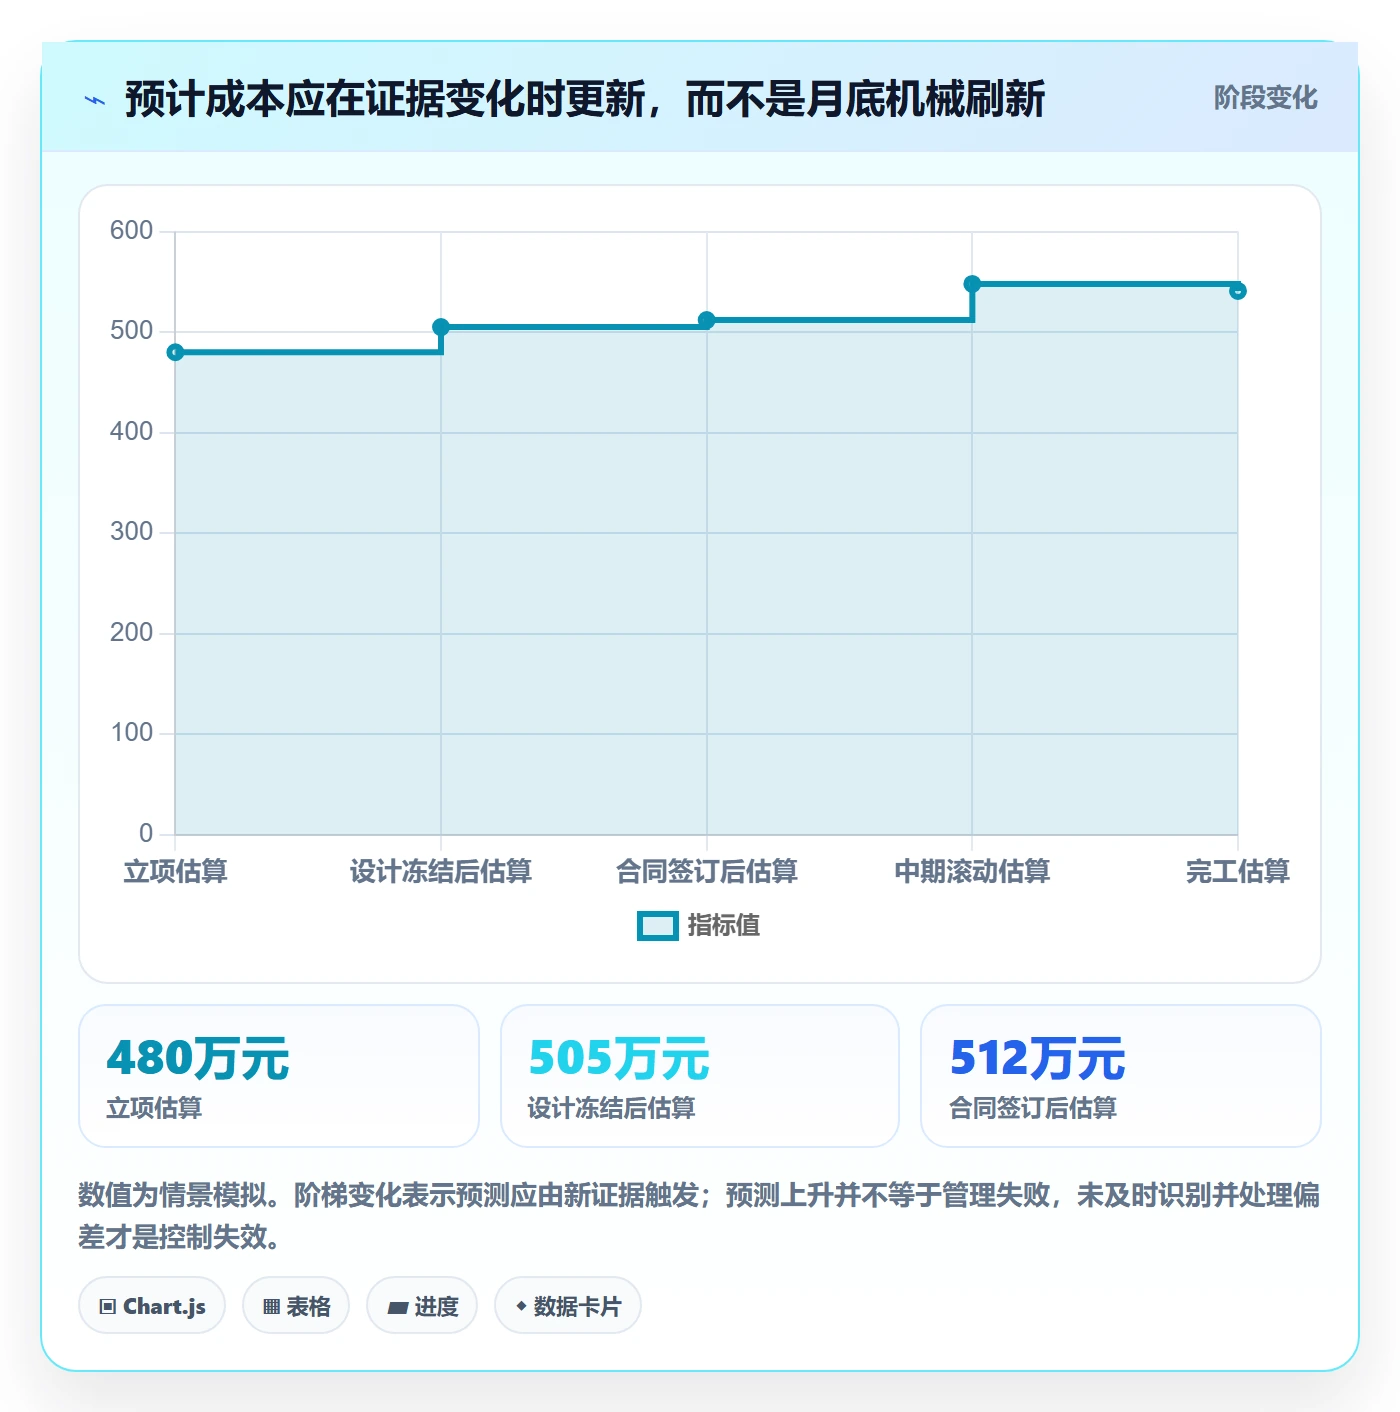Select the 设计冻结后估算 data point on the chart

(441, 327)
